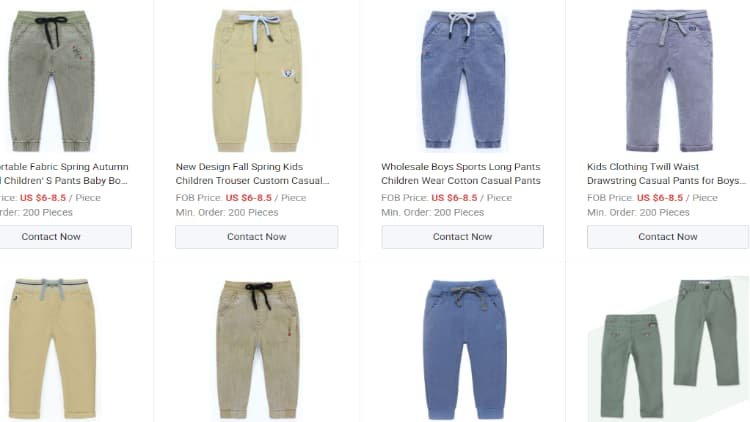Select the 'Children Trouser Custom Casual' title line
The height and width of the screenshot is (422, 750).
[252, 181]
